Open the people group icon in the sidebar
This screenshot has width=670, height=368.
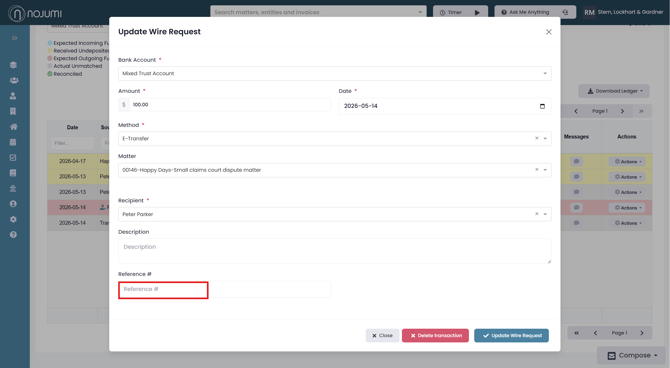click(14, 80)
